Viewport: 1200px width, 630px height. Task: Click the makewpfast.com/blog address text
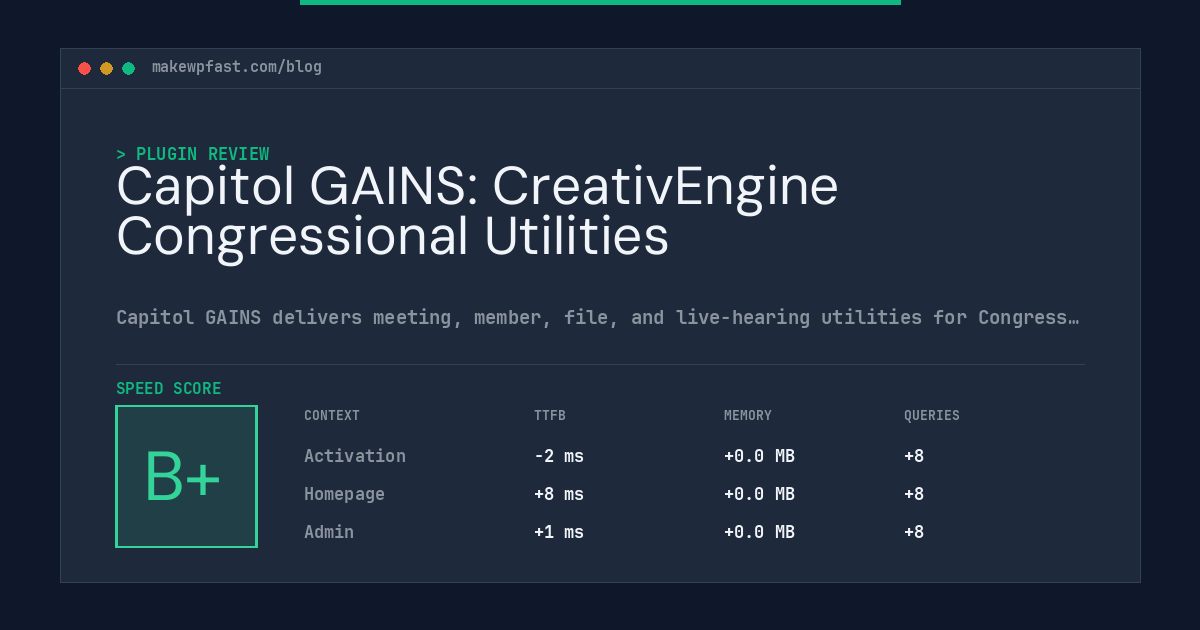[237, 67]
